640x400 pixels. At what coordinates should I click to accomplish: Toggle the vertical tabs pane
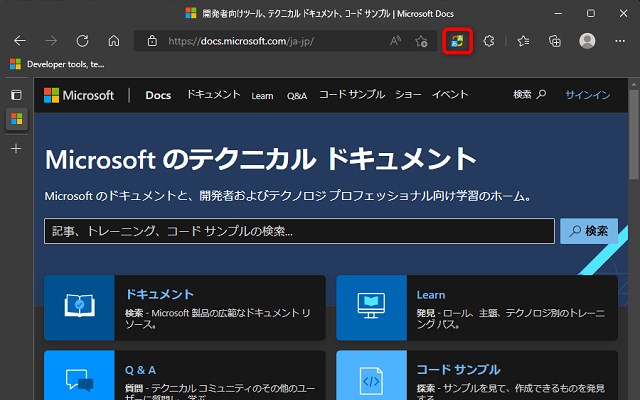(x=16, y=95)
